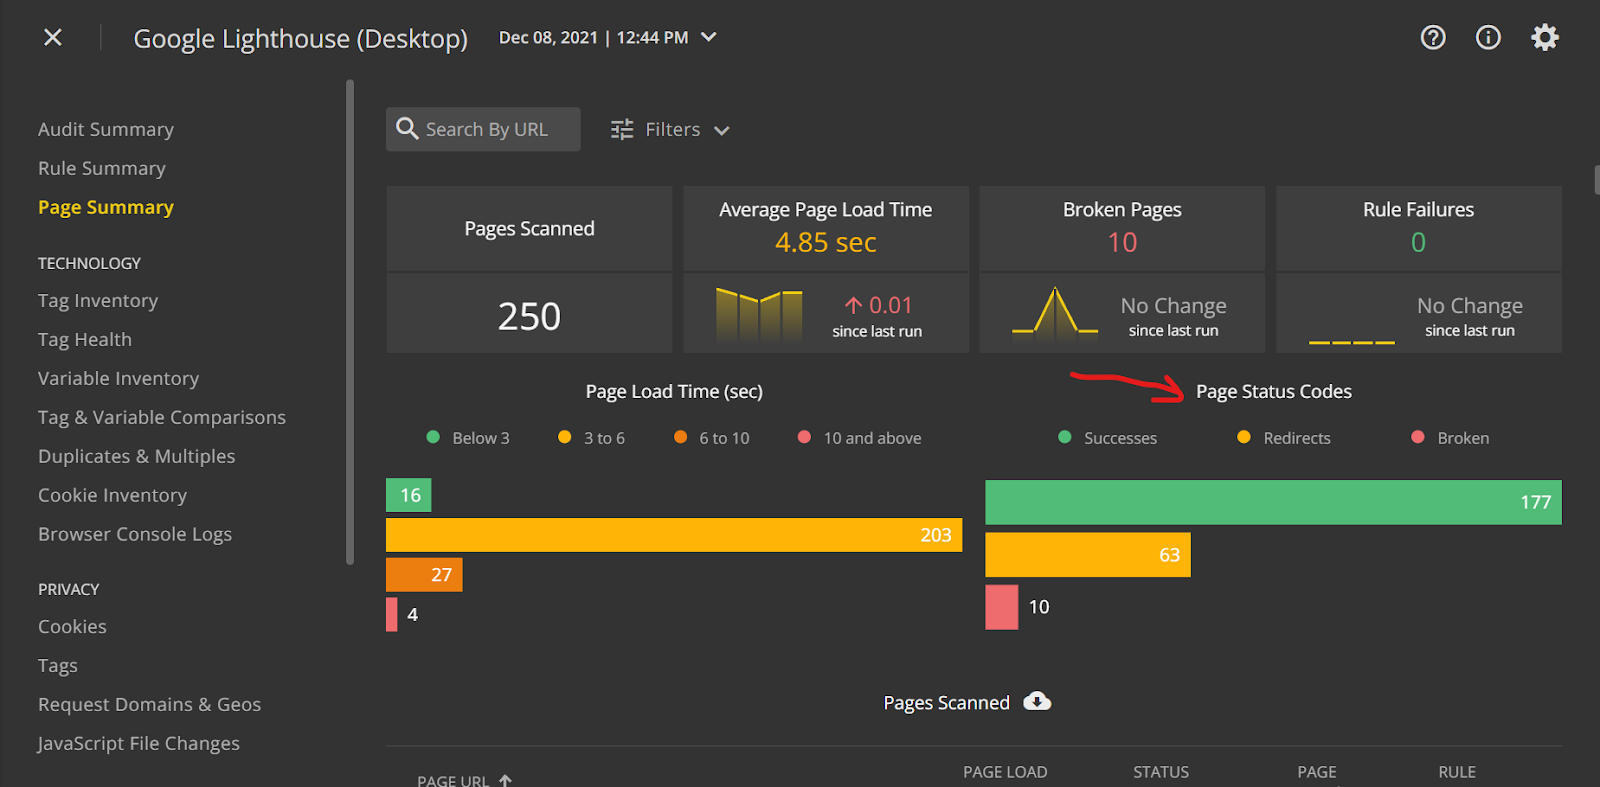Click the Filters sliders icon

(622, 129)
